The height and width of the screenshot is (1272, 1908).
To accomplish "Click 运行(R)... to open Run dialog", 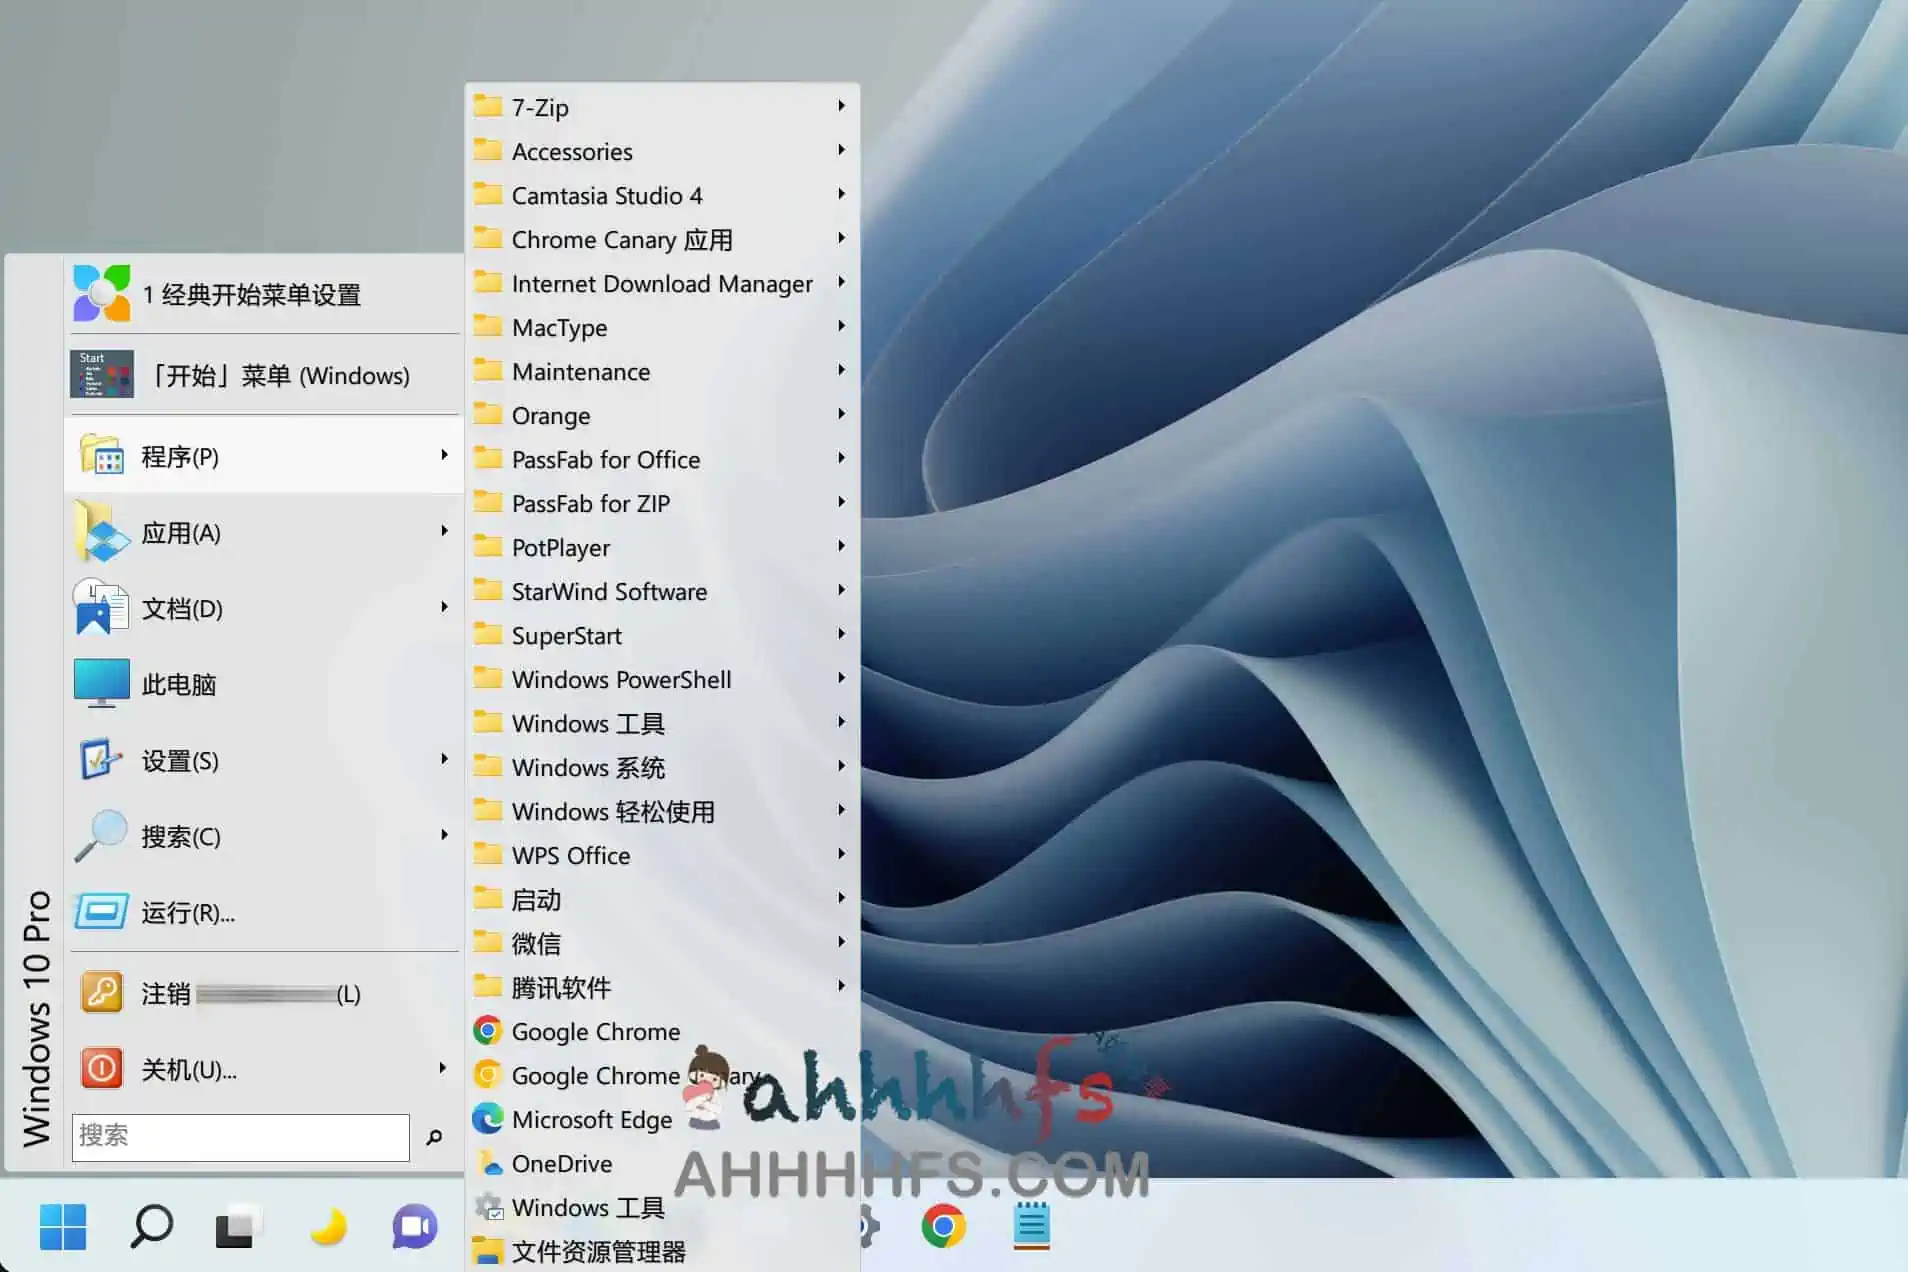I will (x=190, y=911).
